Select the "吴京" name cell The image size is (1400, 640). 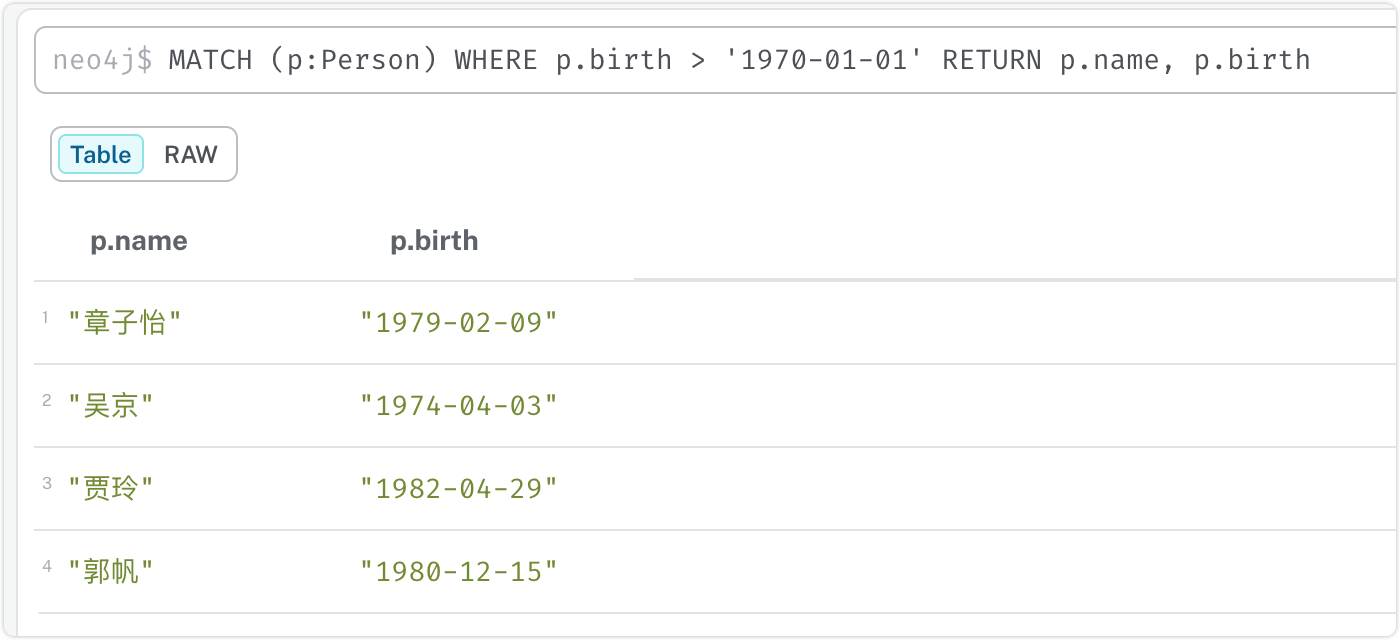coord(111,406)
